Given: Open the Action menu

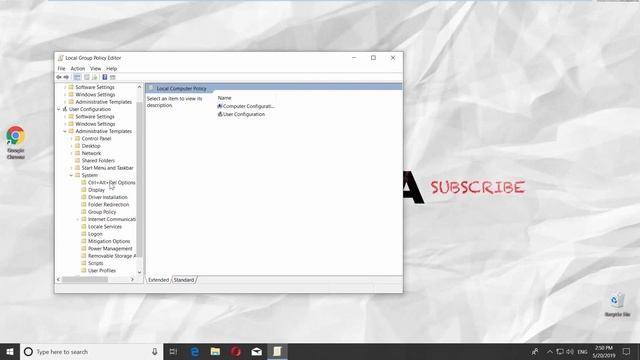Looking at the screenshot, I should click(78, 69).
